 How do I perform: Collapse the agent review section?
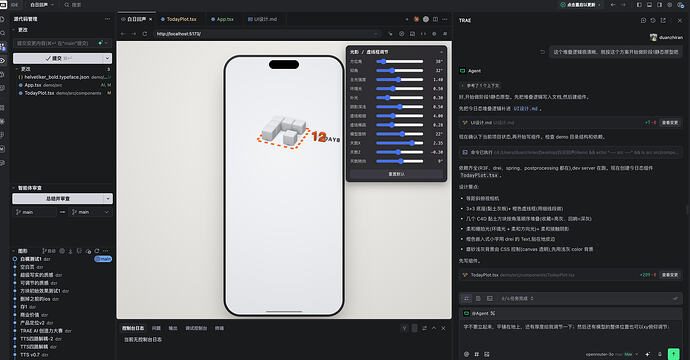(14, 188)
